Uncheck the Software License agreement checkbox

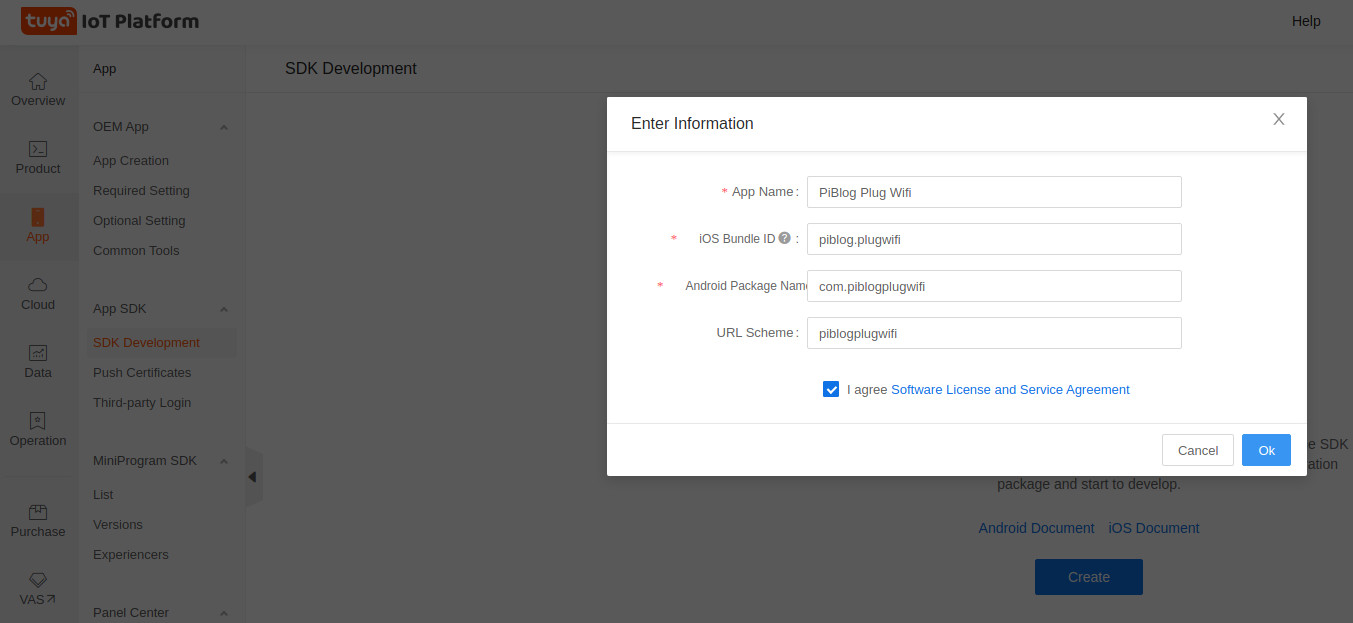(831, 389)
